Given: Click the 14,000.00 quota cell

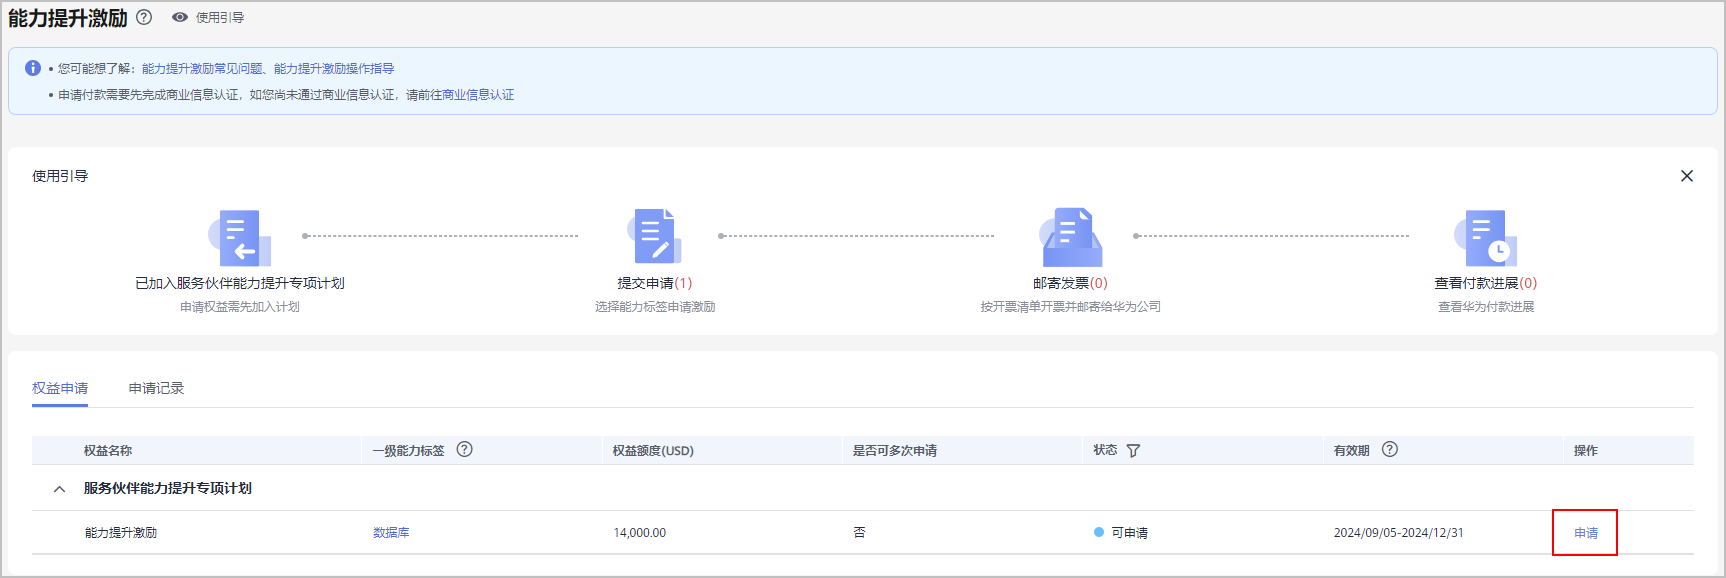Looking at the screenshot, I should coord(640,533).
